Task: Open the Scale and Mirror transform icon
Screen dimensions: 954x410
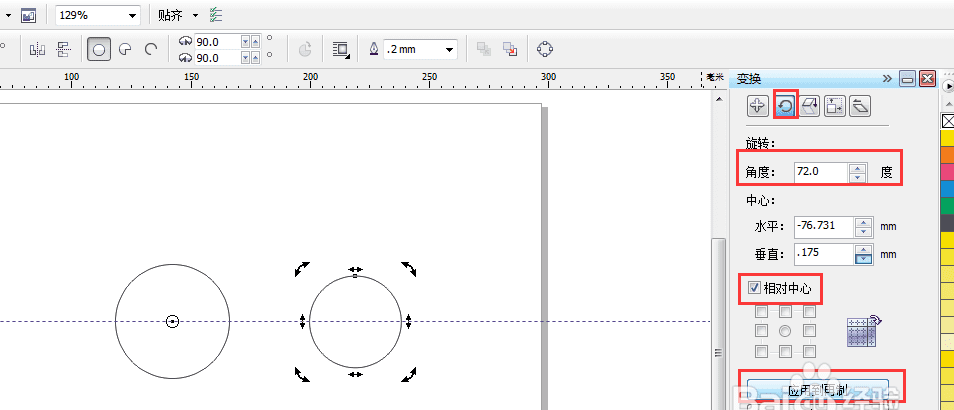Action: click(809, 105)
